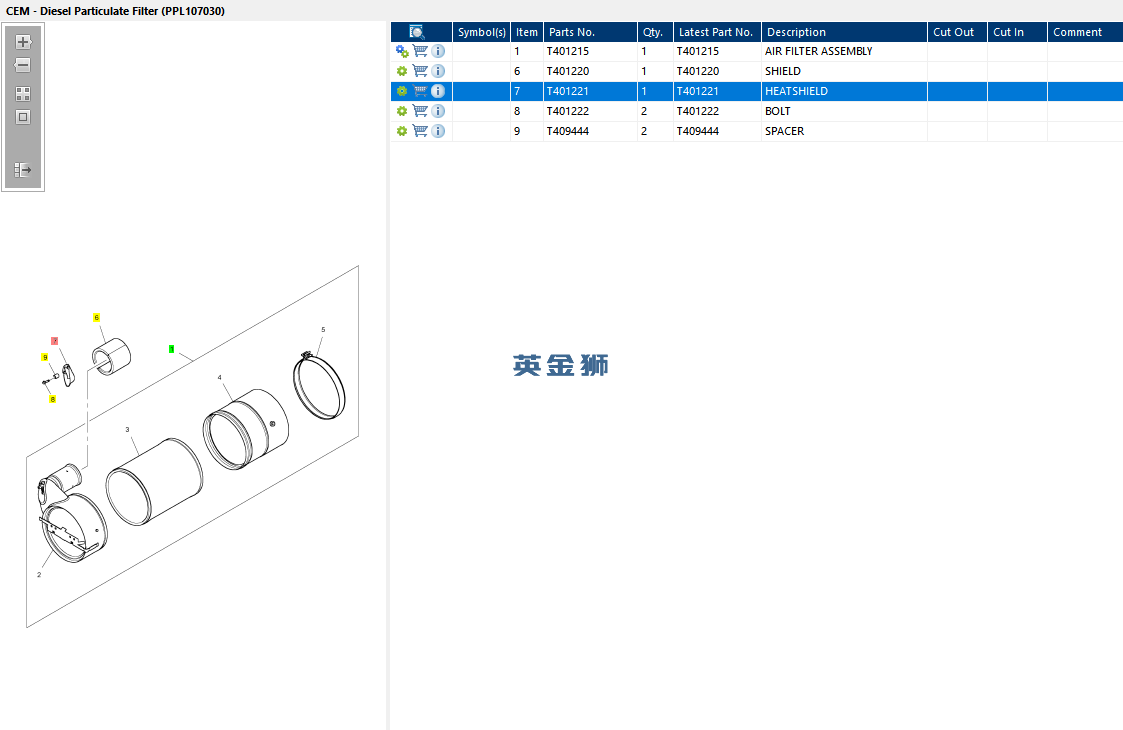Click the Comment column header
This screenshot has height=730, width=1123.
click(x=1085, y=32)
